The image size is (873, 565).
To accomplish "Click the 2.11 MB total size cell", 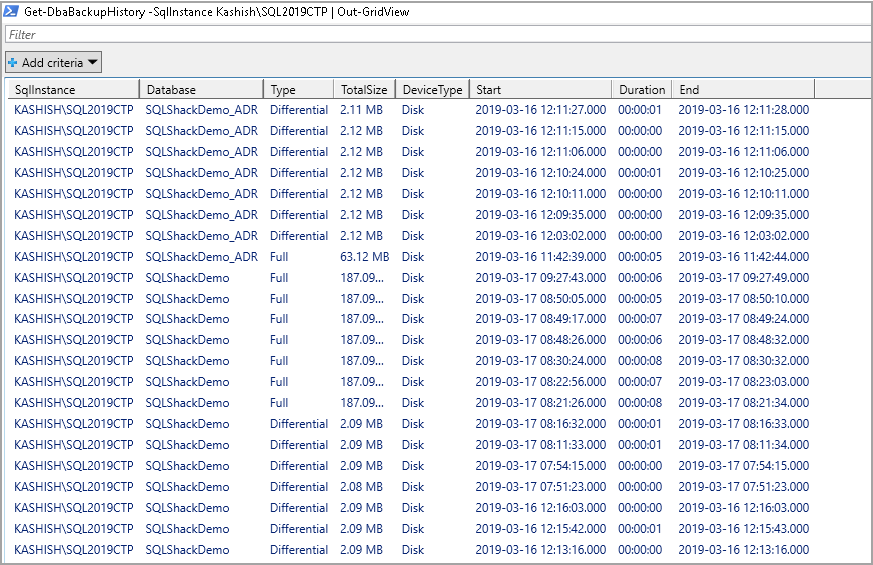I will click(x=361, y=110).
